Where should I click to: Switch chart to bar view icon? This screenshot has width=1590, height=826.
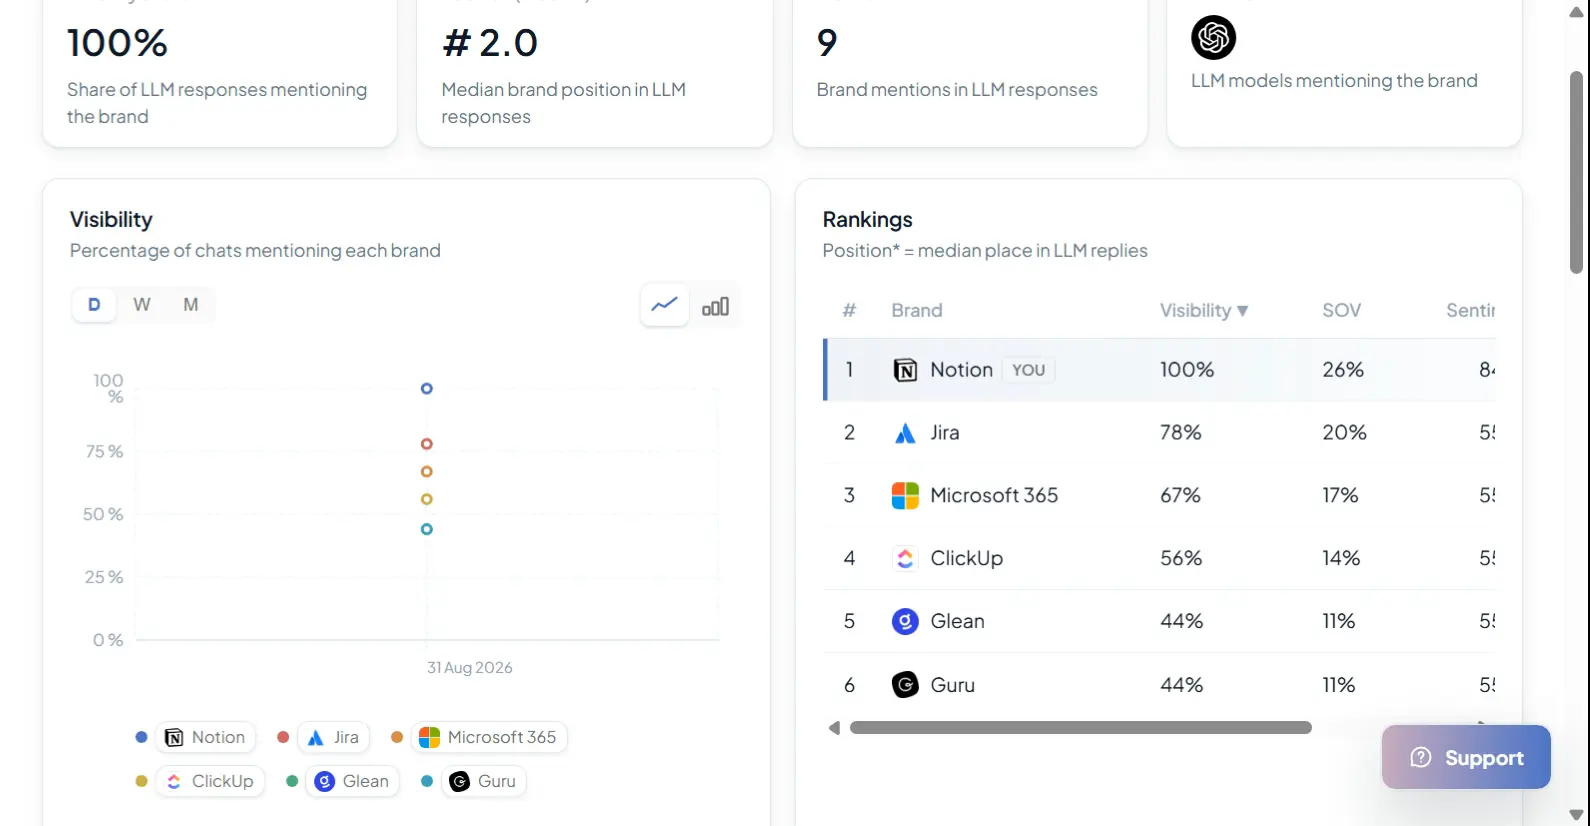[x=715, y=306]
